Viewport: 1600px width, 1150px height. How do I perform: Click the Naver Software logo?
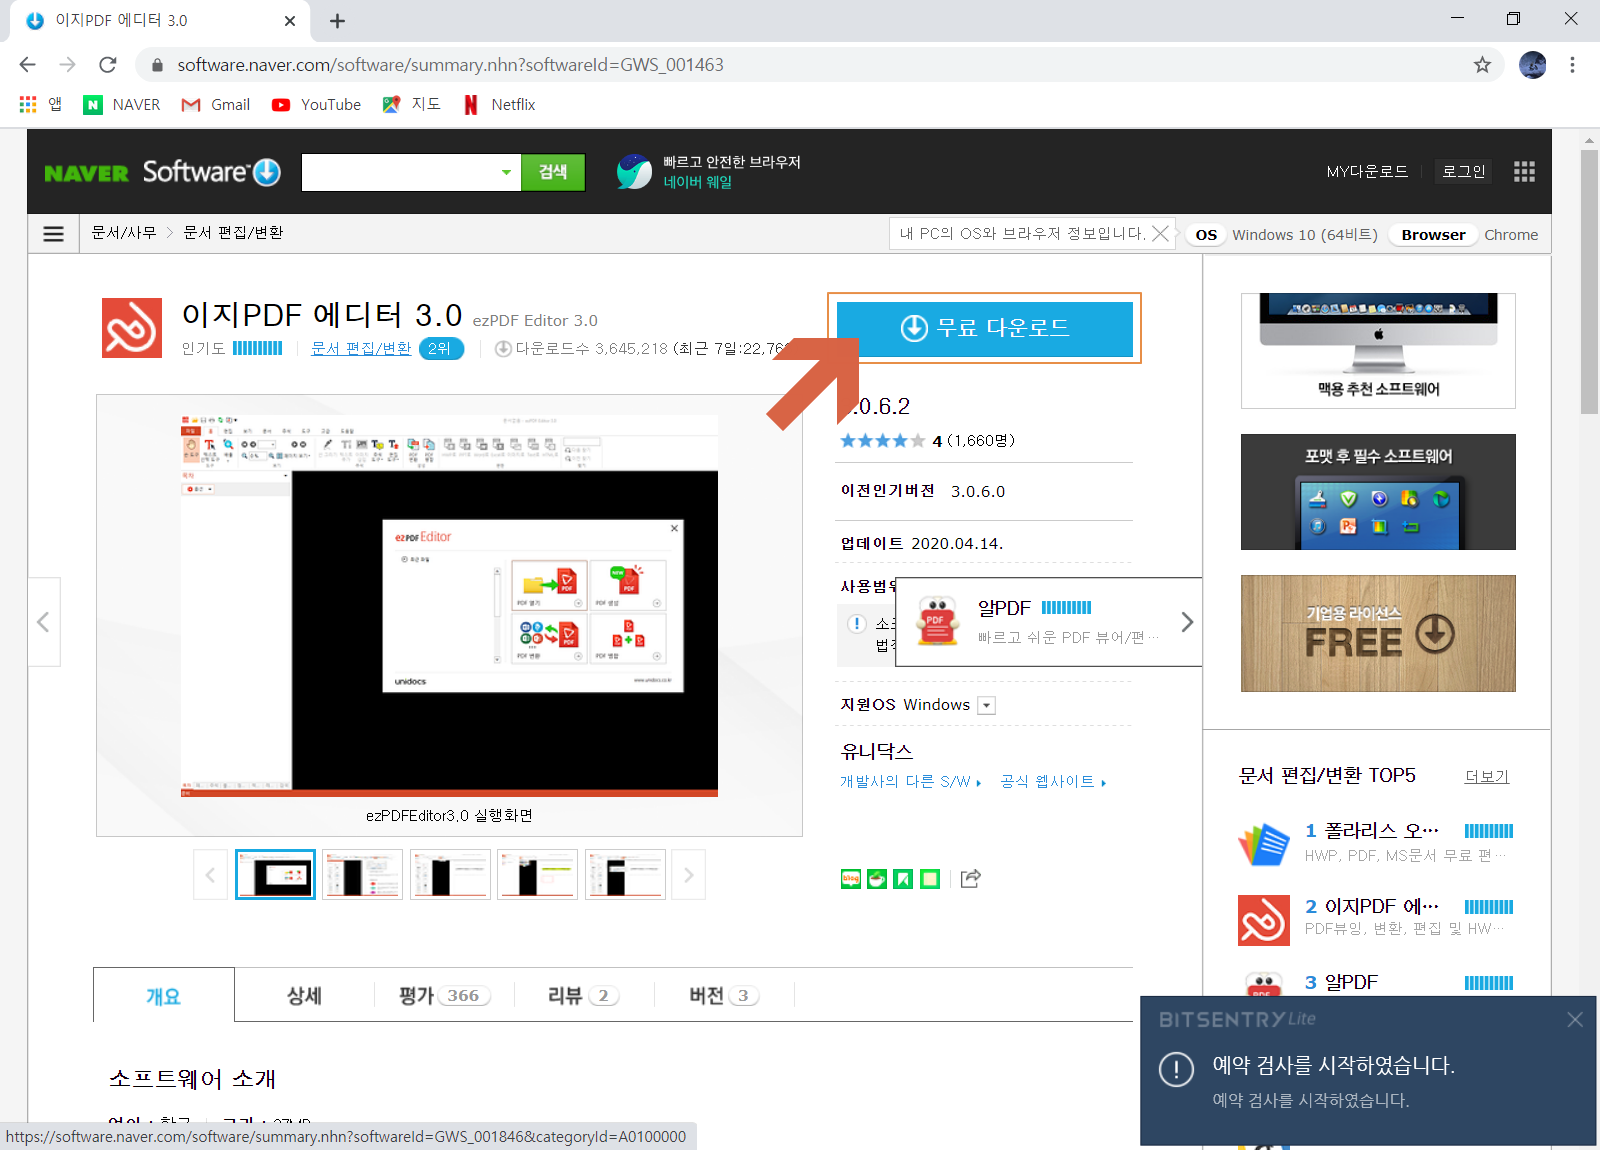[163, 172]
